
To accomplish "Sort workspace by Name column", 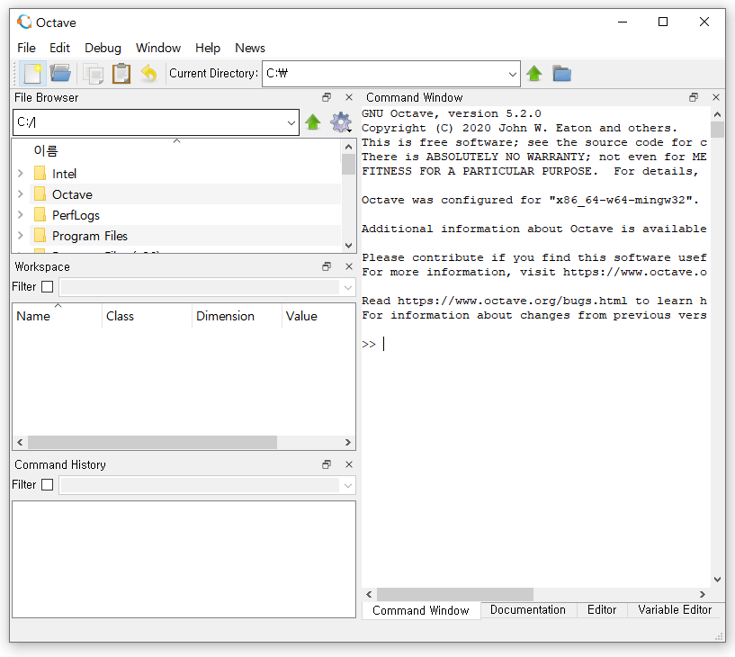I will pos(57,316).
